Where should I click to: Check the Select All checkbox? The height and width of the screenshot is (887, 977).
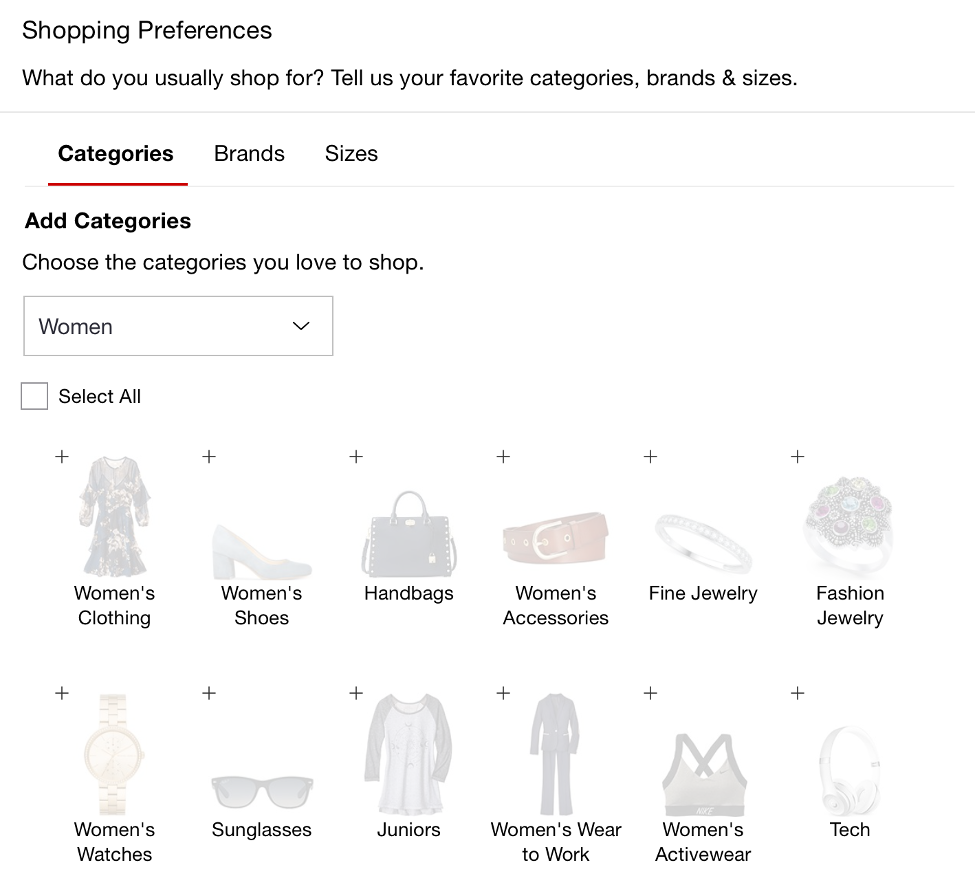tap(35, 396)
